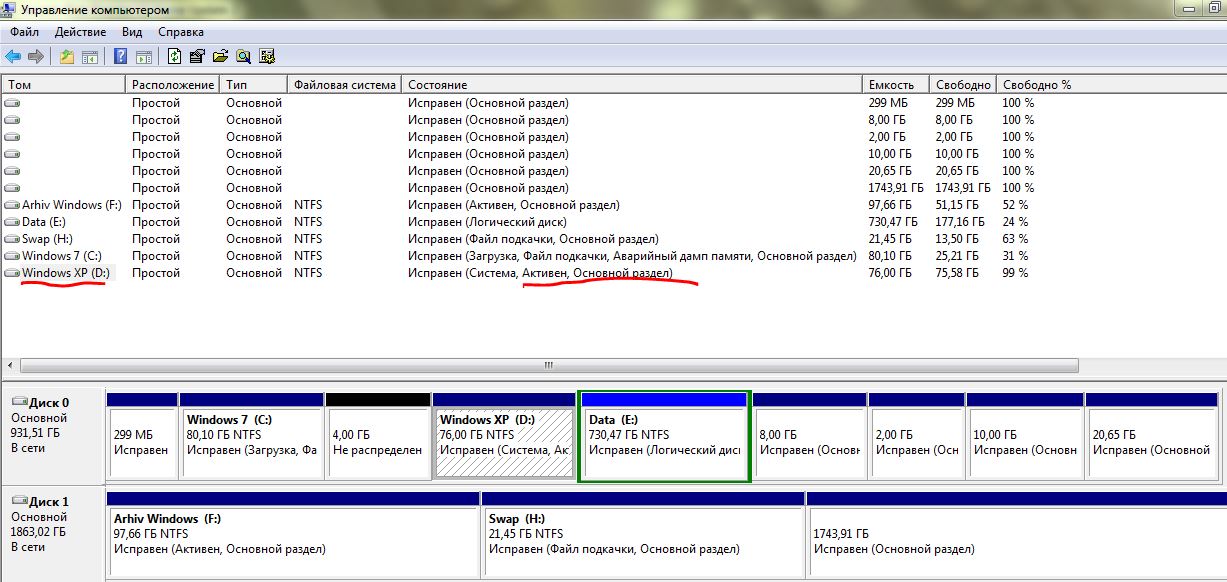Select the drive icon of Arhiv Windows (F:)
Screen dimensions: 1227x582
(x=12, y=205)
